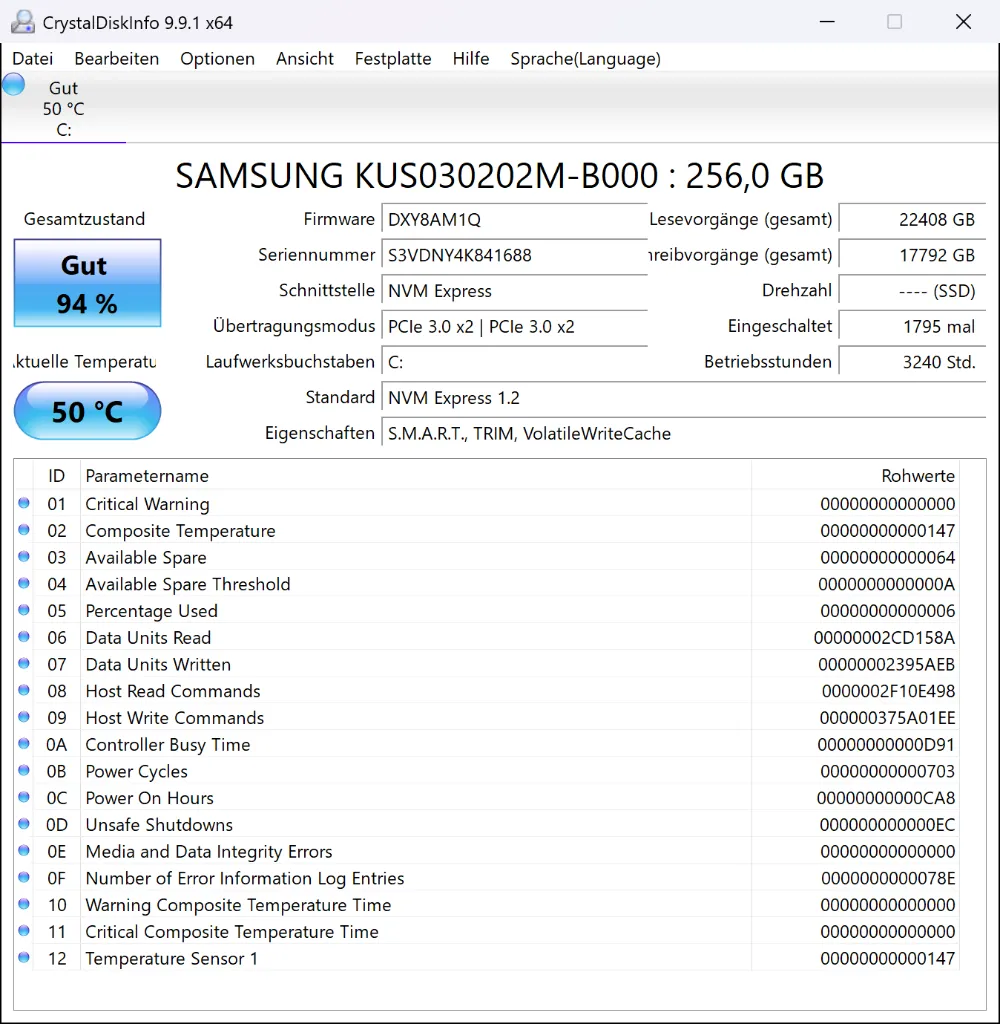This screenshot has height=1024, width=1000.
Task: Click the 50 °C temperature button
Action: coord(88,411)
